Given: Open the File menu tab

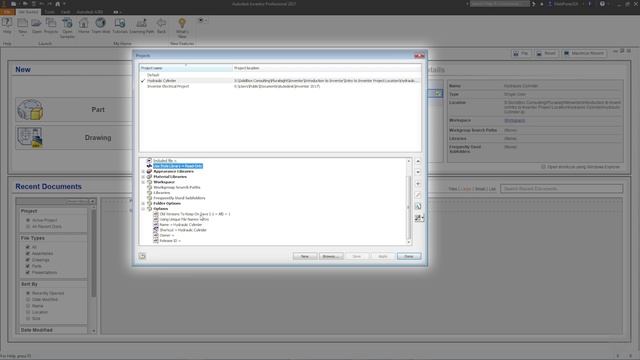Looking at the screenshot, I should tap(7, 12).
